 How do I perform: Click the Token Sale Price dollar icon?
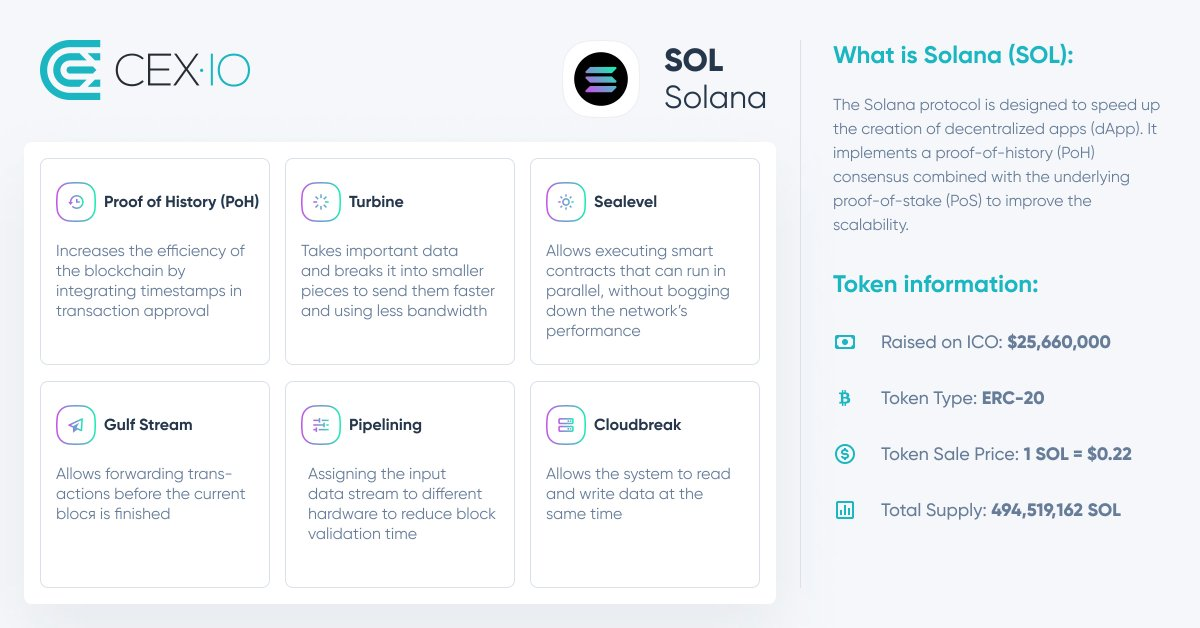click(844, 454)
